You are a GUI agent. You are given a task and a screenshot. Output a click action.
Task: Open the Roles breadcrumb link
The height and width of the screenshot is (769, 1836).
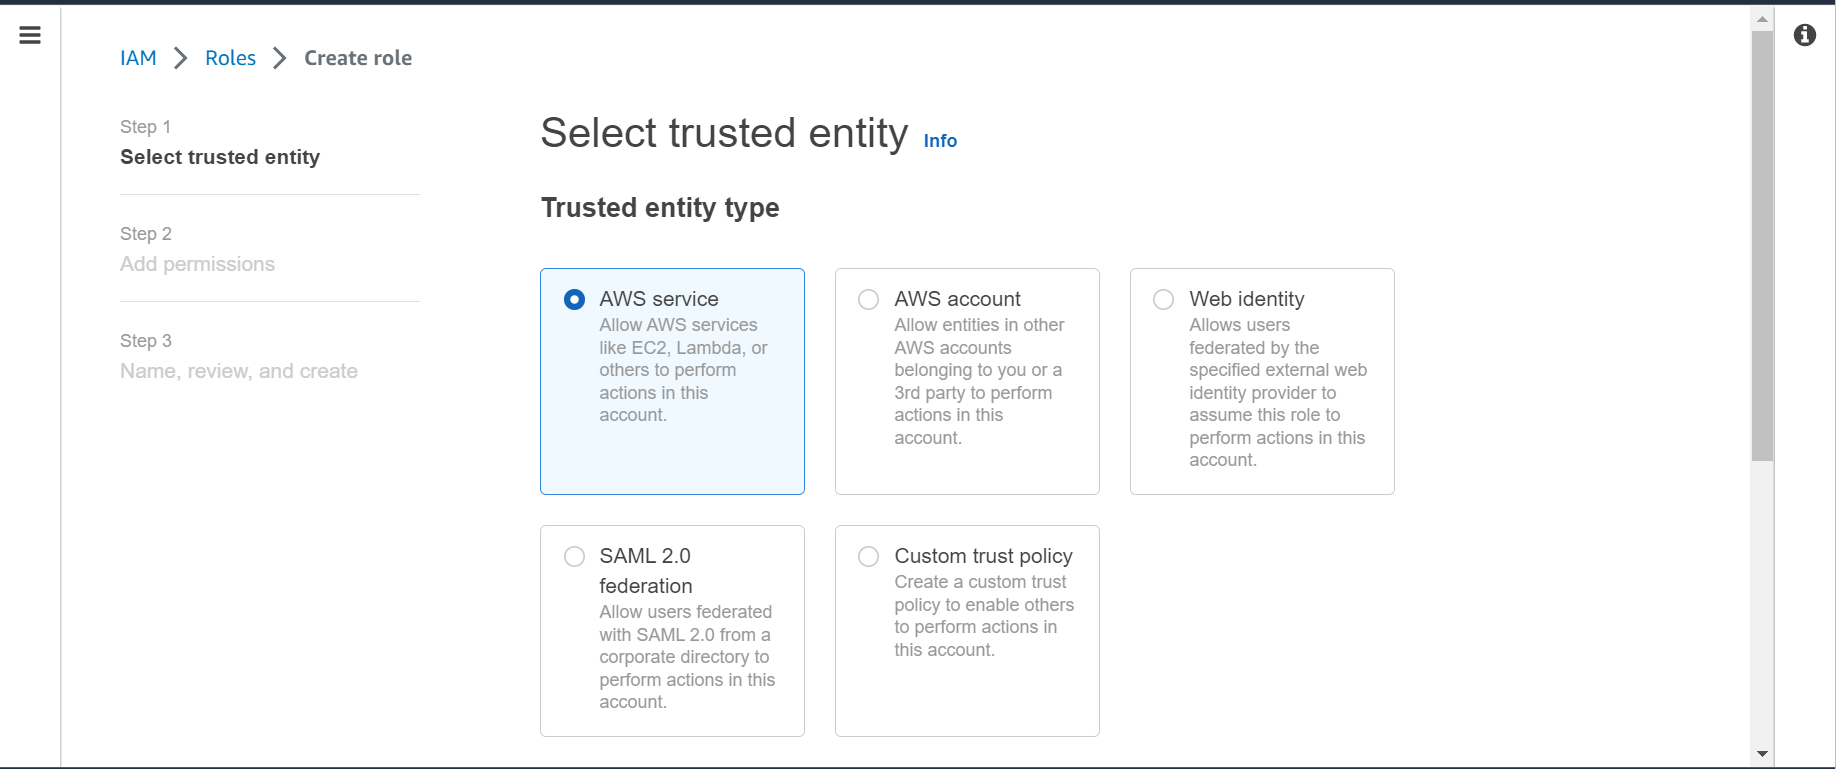coord(230,58)
